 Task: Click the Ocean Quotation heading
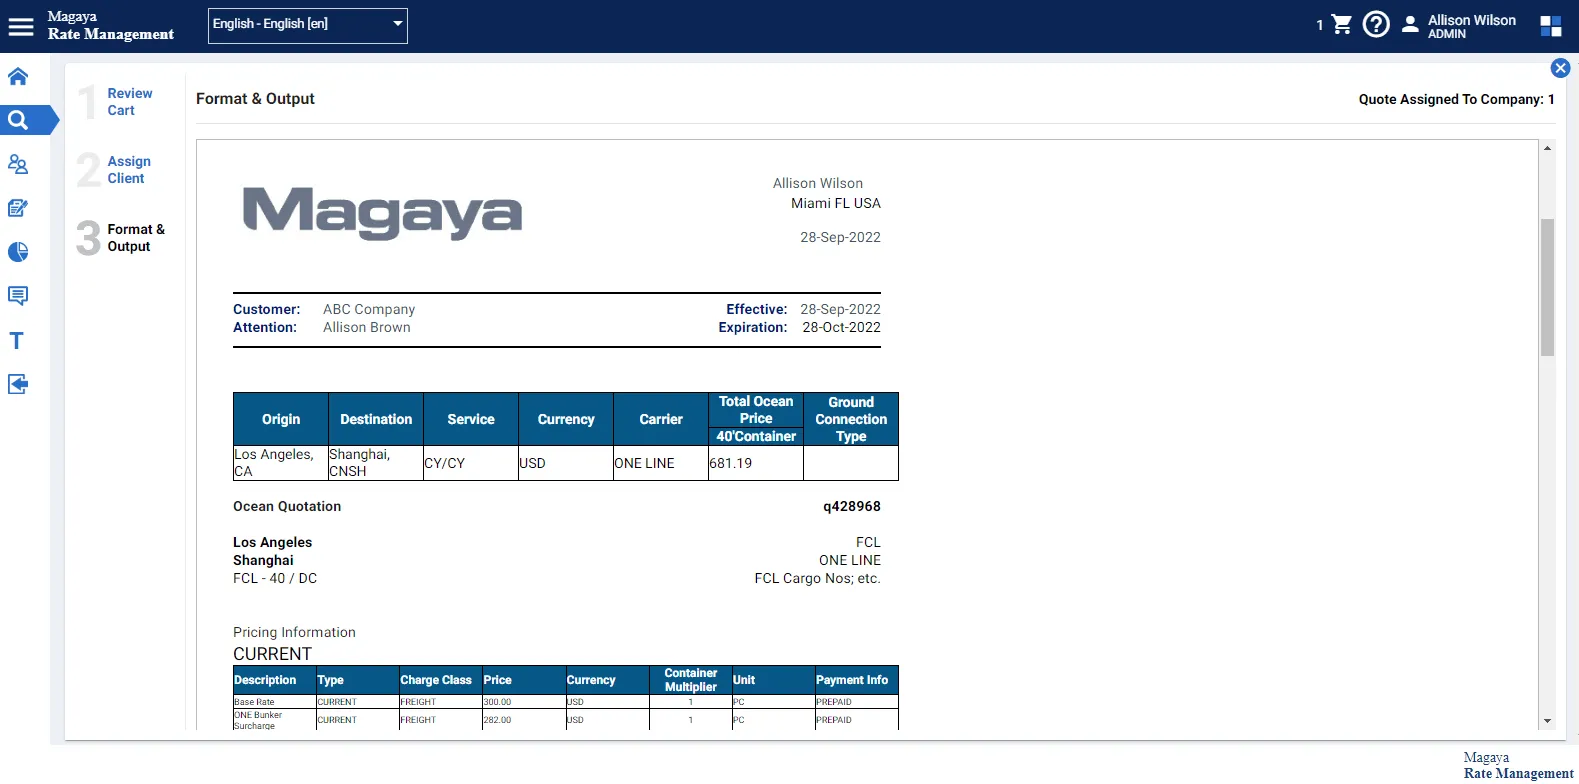click(x=287, y=506)
